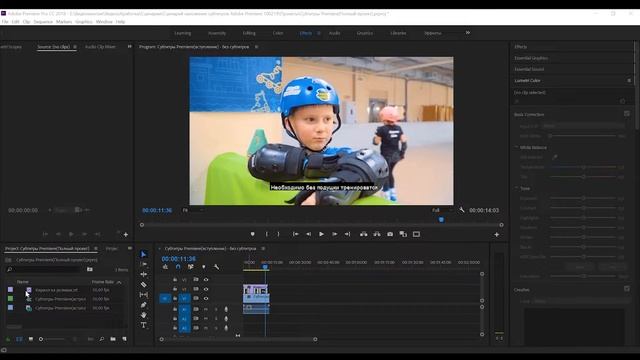
Task: Click the Mark Out bracket button
Action: [278, 234]
